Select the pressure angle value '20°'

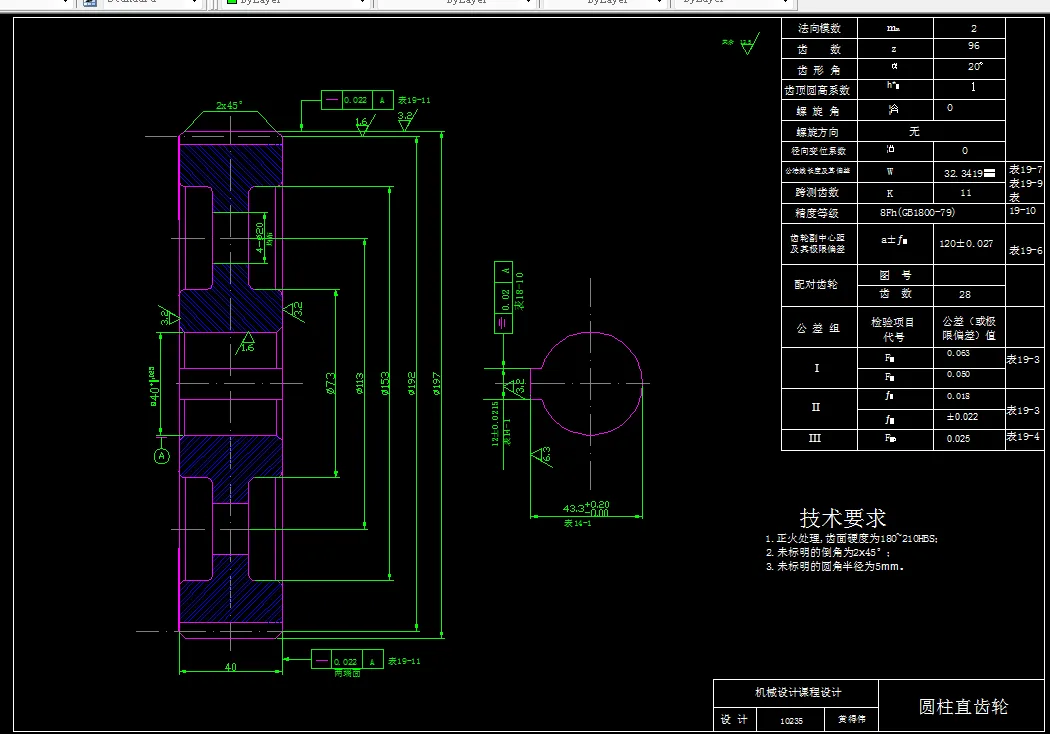click(975, 66)
